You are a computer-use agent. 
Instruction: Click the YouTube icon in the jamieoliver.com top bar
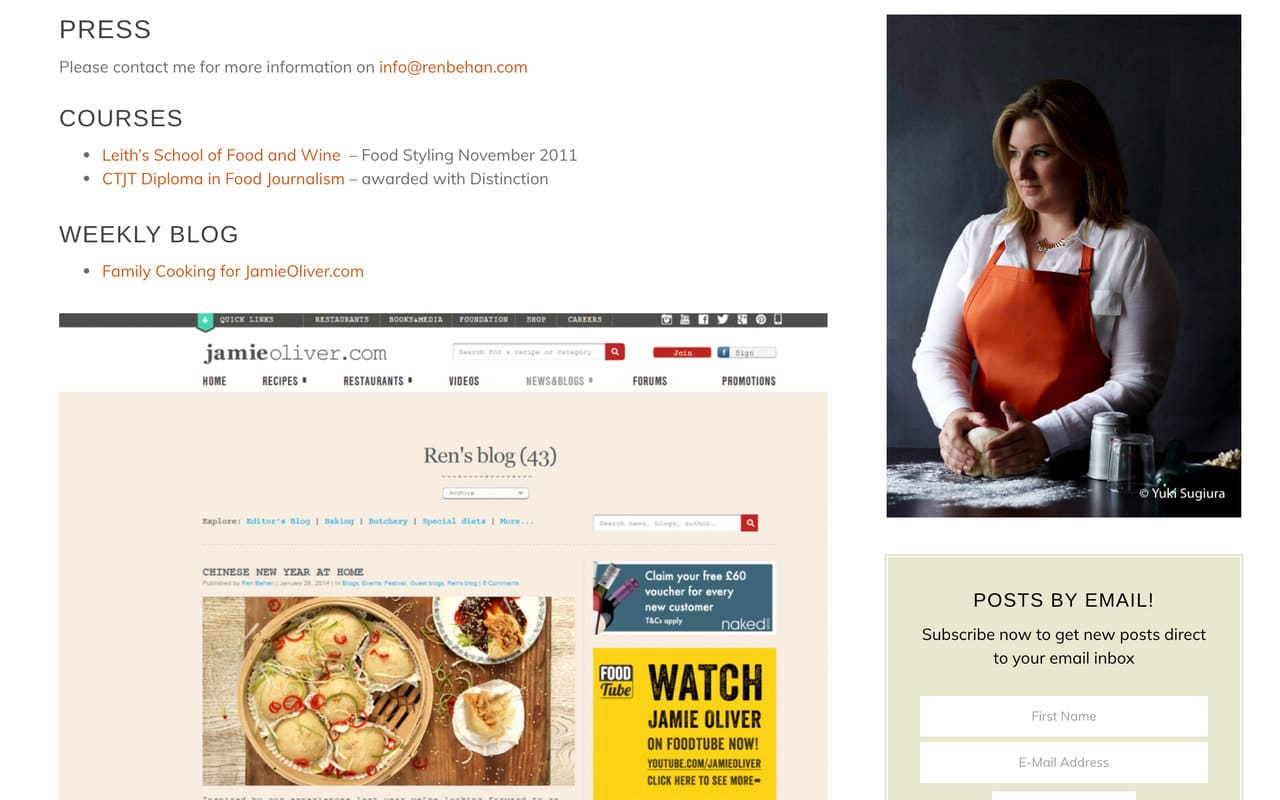[x=685, y=319]
